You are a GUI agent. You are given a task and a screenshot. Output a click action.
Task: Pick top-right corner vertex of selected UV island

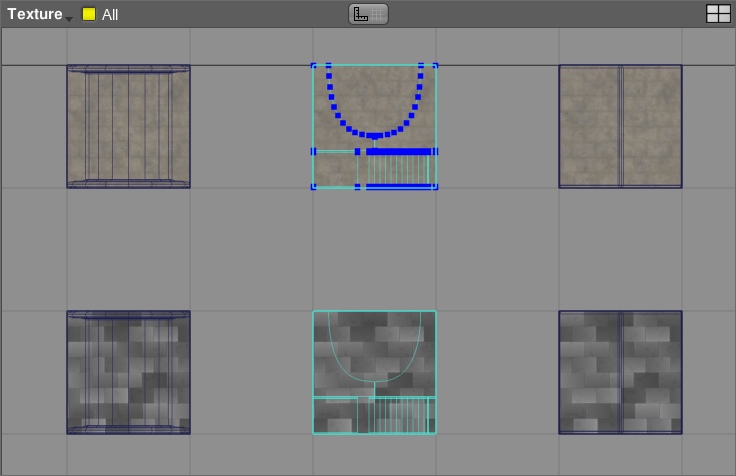[x=435, y=66]
